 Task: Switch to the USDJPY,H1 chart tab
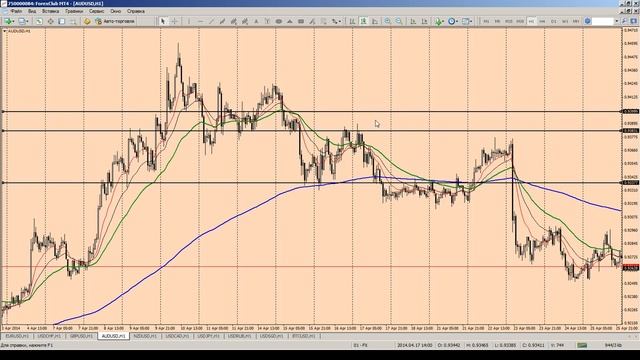[x=209, y=336]
